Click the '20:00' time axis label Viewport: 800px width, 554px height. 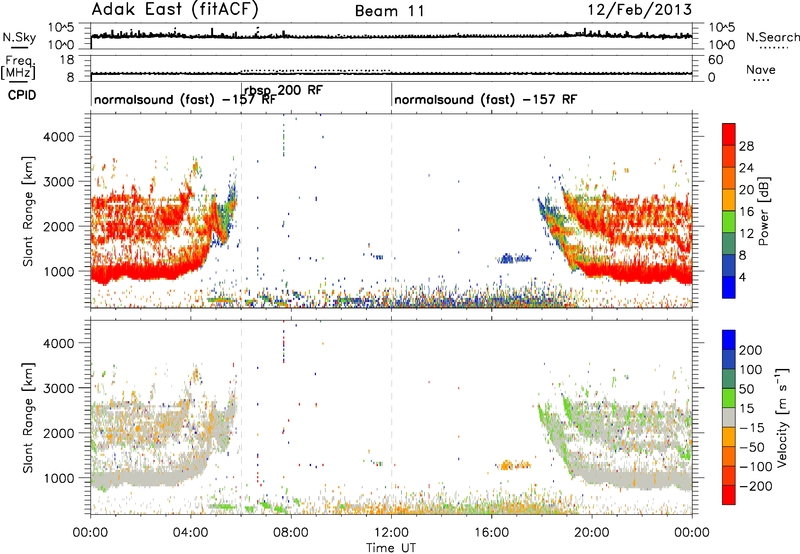point(591,533)
